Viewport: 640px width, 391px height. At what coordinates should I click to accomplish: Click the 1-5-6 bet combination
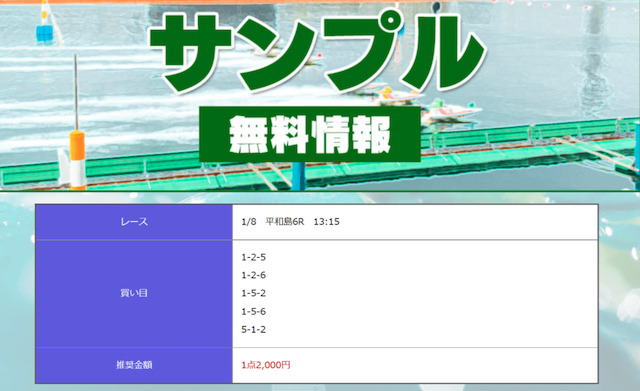click(x=253, y=311)
